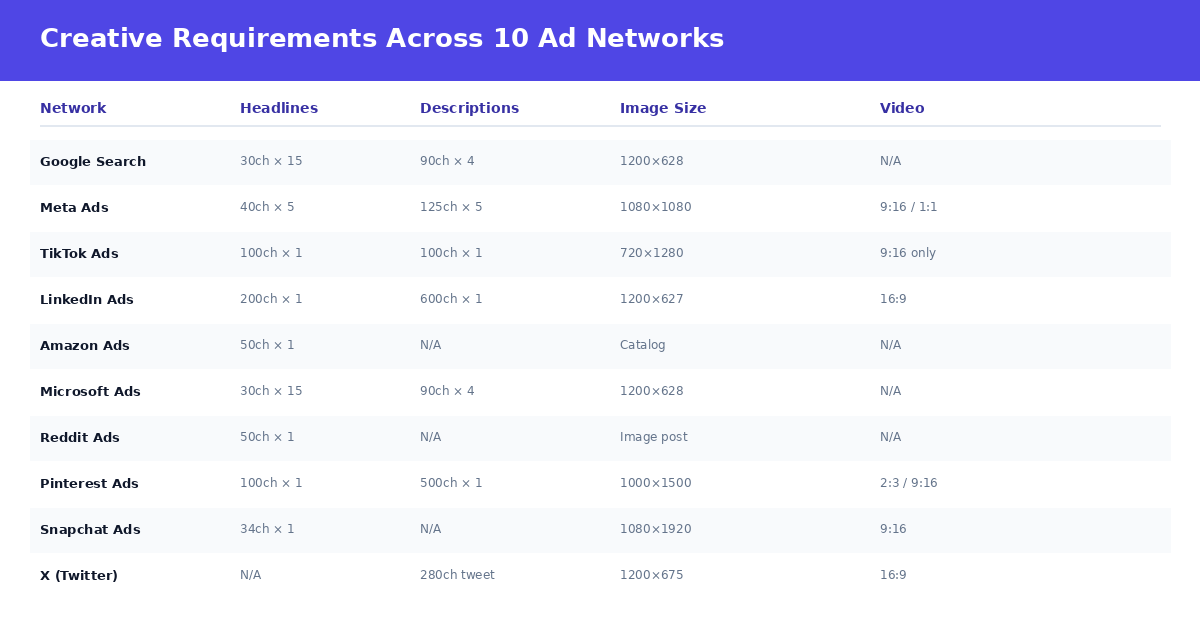Image resolution: width=1200 pixels, height=630 pixels.
Task: Select the TikTok Ads row name
Action: 79,254
